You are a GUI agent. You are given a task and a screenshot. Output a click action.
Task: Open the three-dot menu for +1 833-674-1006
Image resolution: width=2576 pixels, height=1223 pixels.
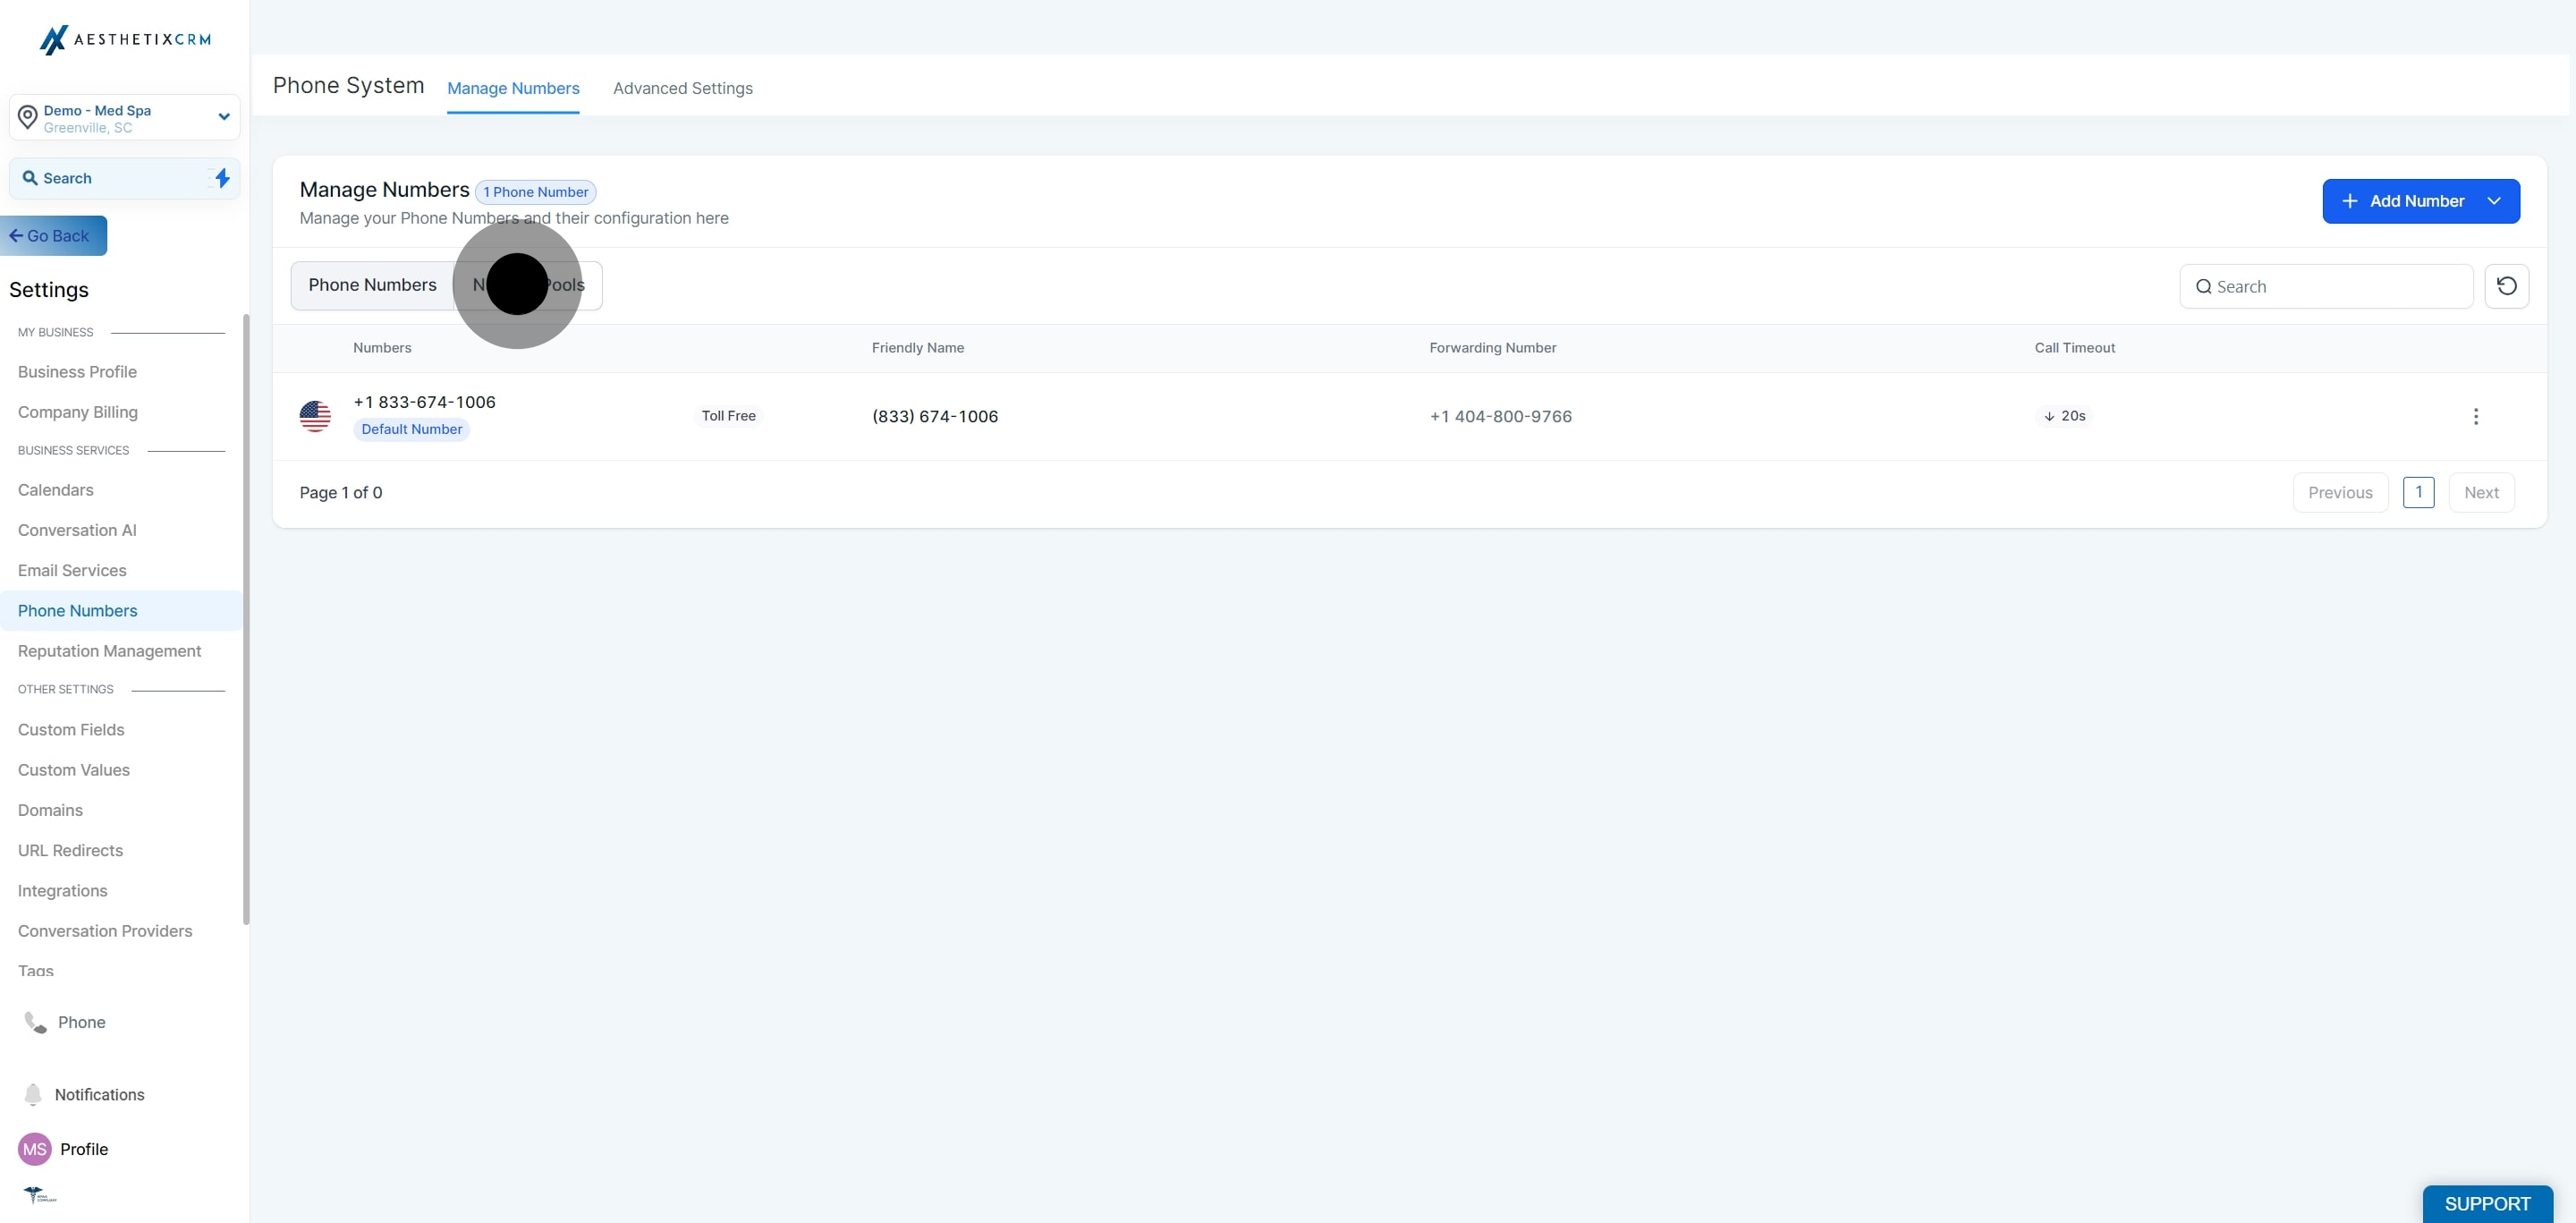(x=2475, y=416)
